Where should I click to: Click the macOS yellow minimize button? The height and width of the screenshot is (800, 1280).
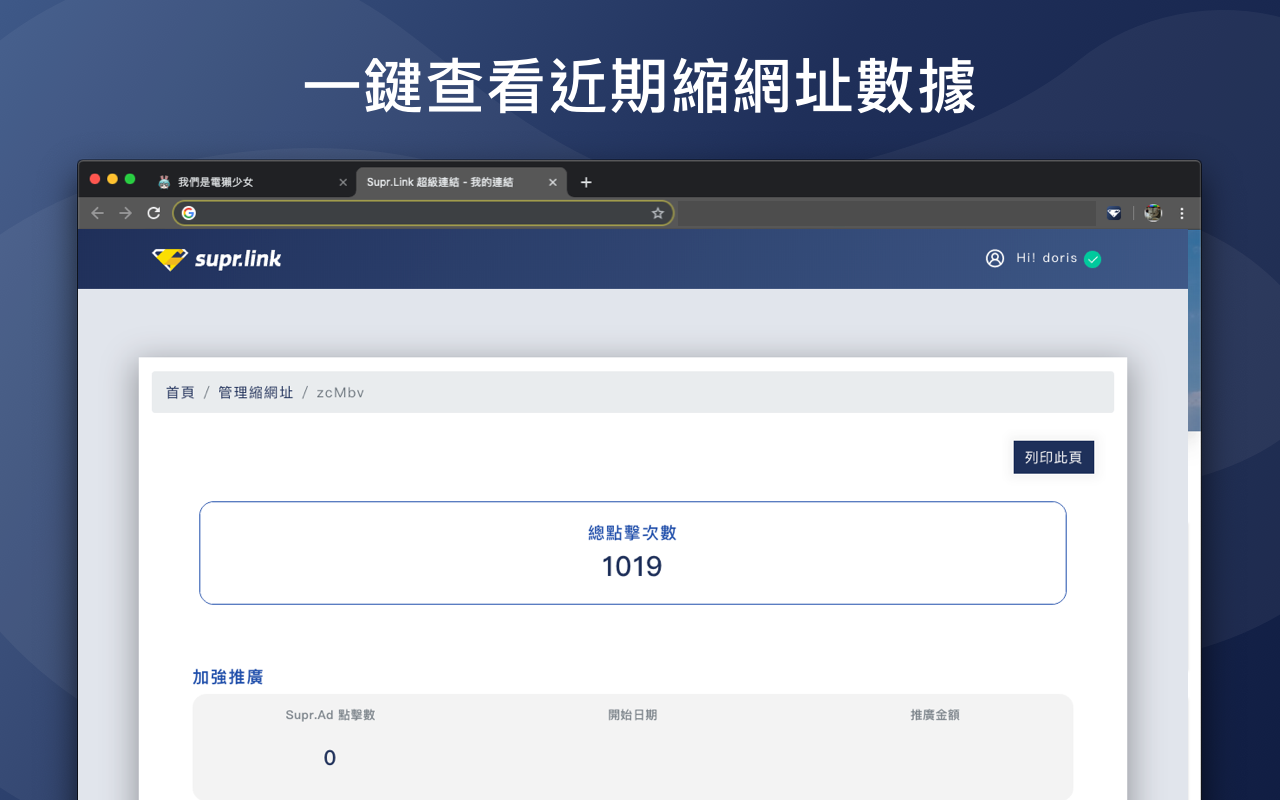[x=112, y=179]
